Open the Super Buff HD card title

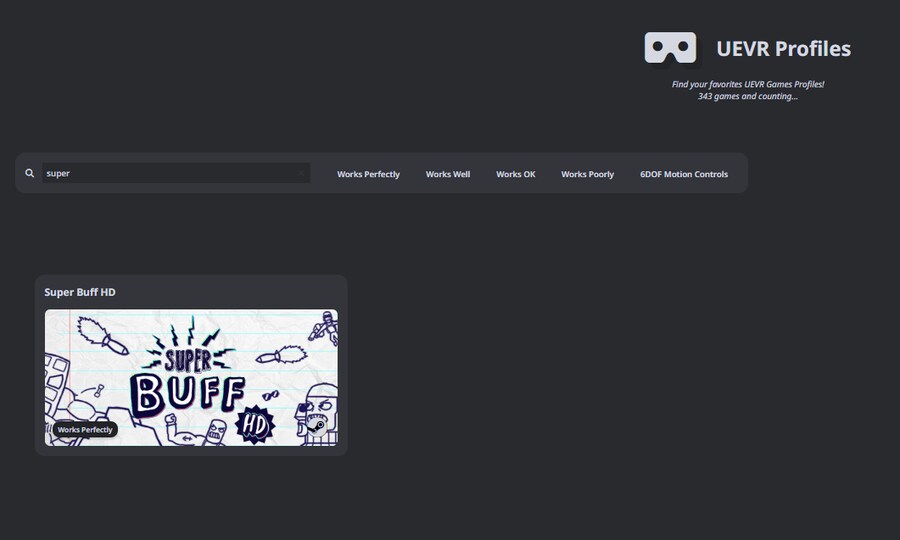point(80,292)
